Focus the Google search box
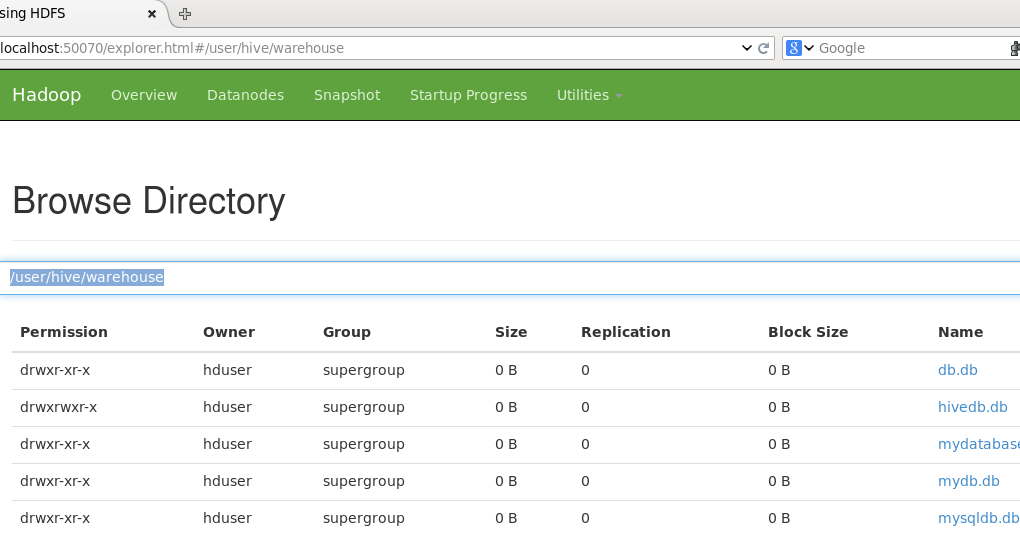This screenshot has height=535, width=1020. click(x=911, y=48)
